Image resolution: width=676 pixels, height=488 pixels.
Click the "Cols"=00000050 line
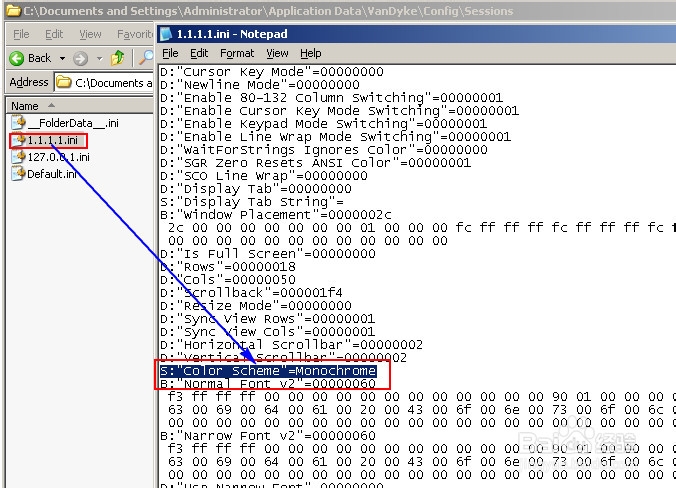(228, 279)
